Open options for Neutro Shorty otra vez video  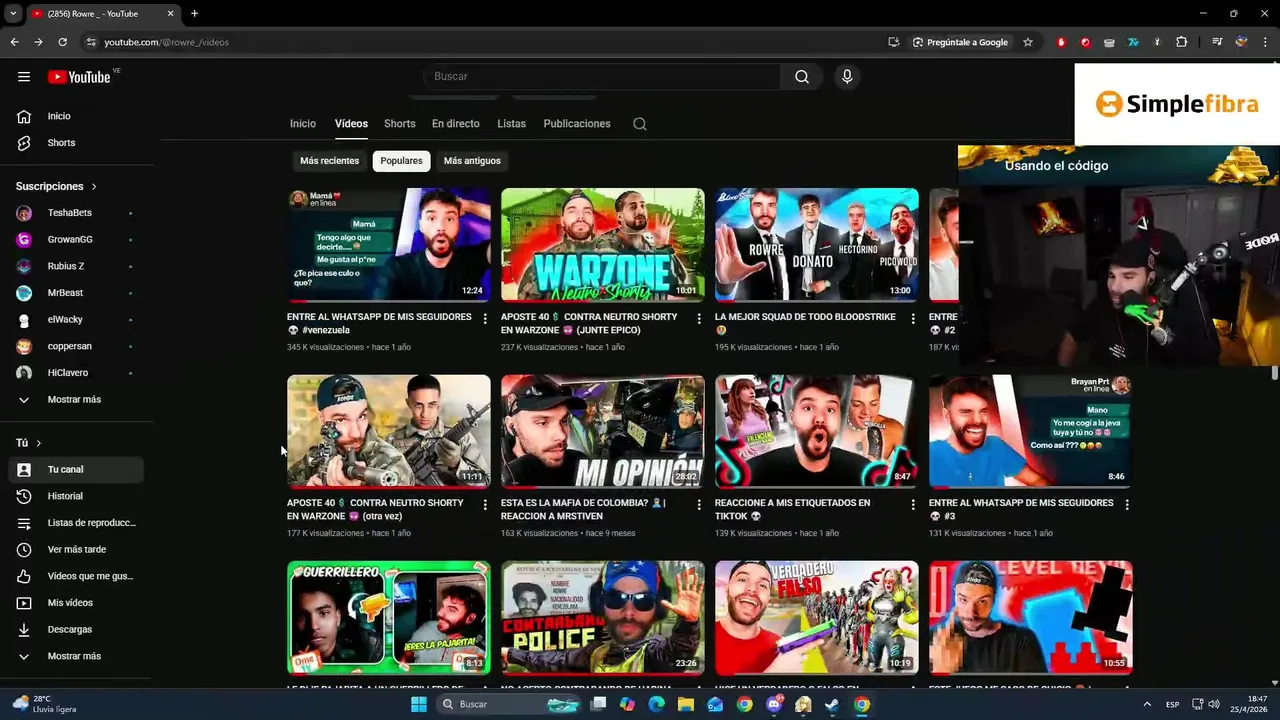tap(485, 505)
